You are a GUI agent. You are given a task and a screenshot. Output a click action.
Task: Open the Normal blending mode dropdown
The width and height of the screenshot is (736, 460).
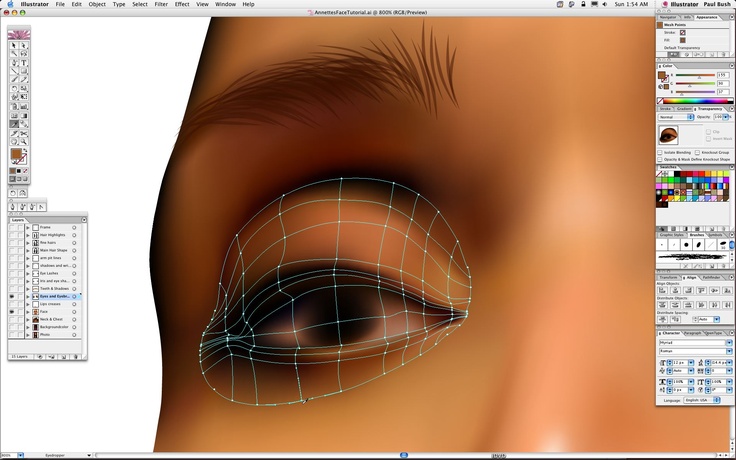click(676, 117)
